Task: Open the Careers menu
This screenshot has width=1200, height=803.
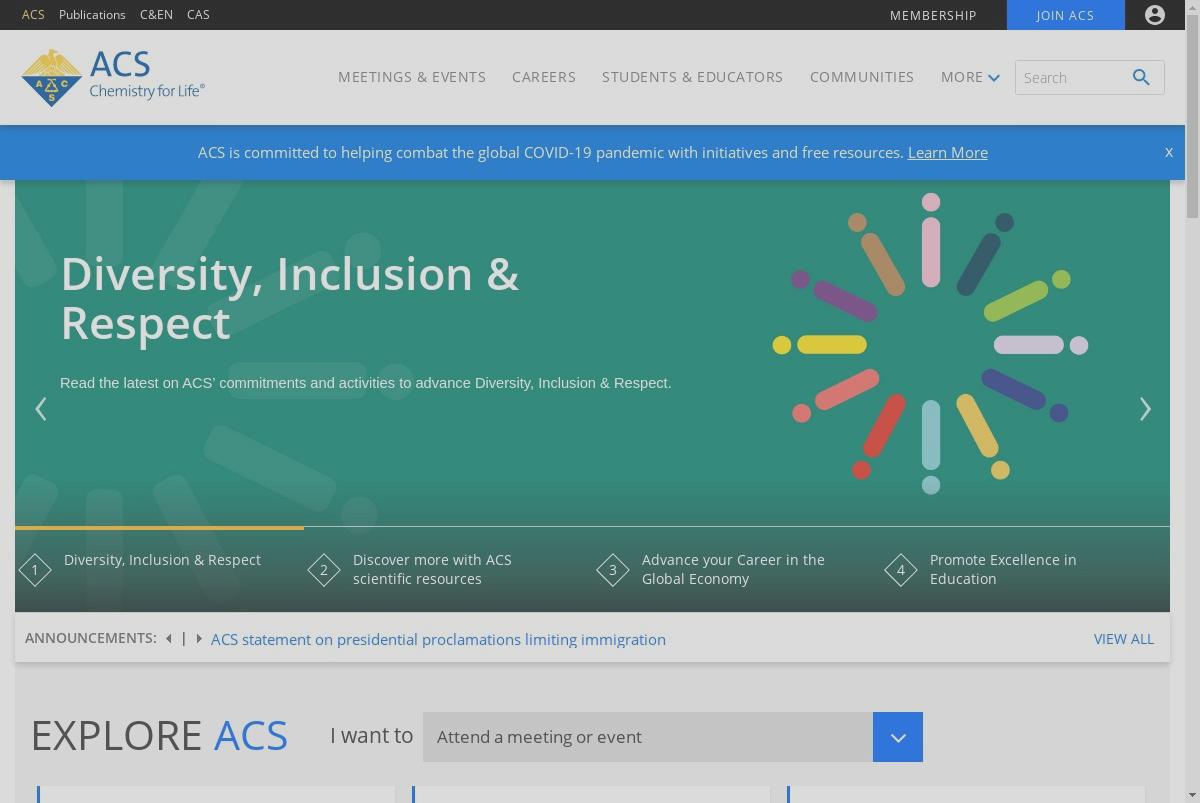Action: [x=544, y=77]
